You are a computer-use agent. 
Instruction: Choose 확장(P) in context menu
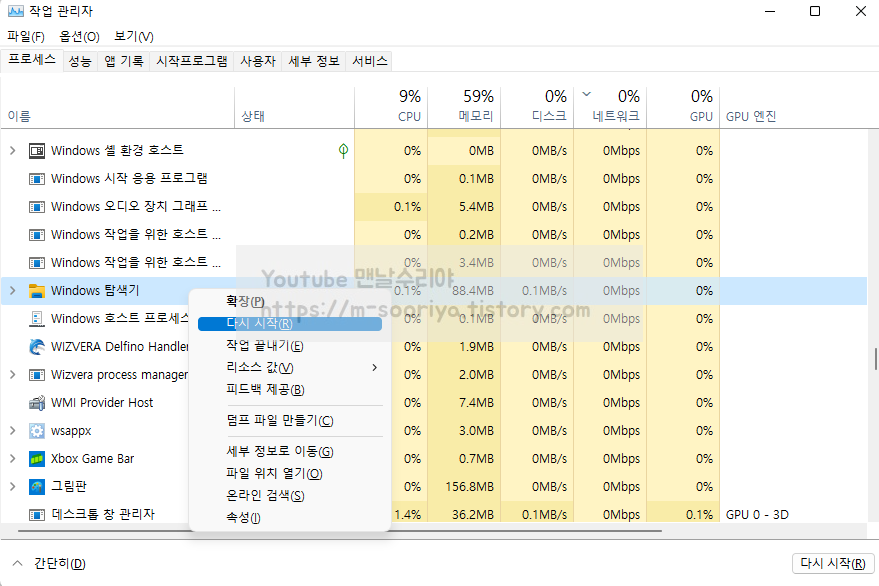coord(290,302)
